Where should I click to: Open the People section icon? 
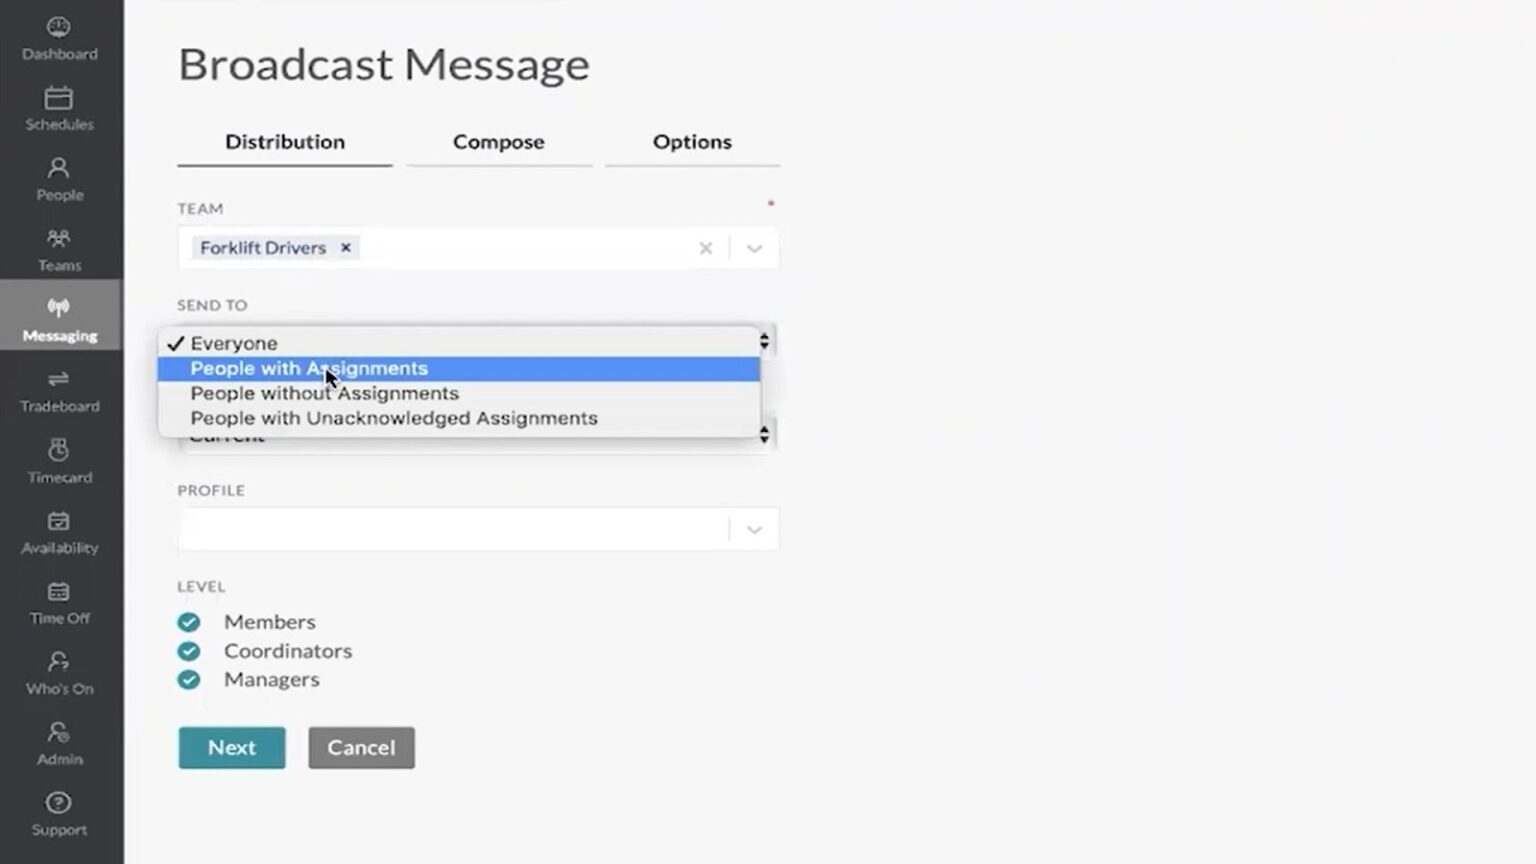[59, 169]
